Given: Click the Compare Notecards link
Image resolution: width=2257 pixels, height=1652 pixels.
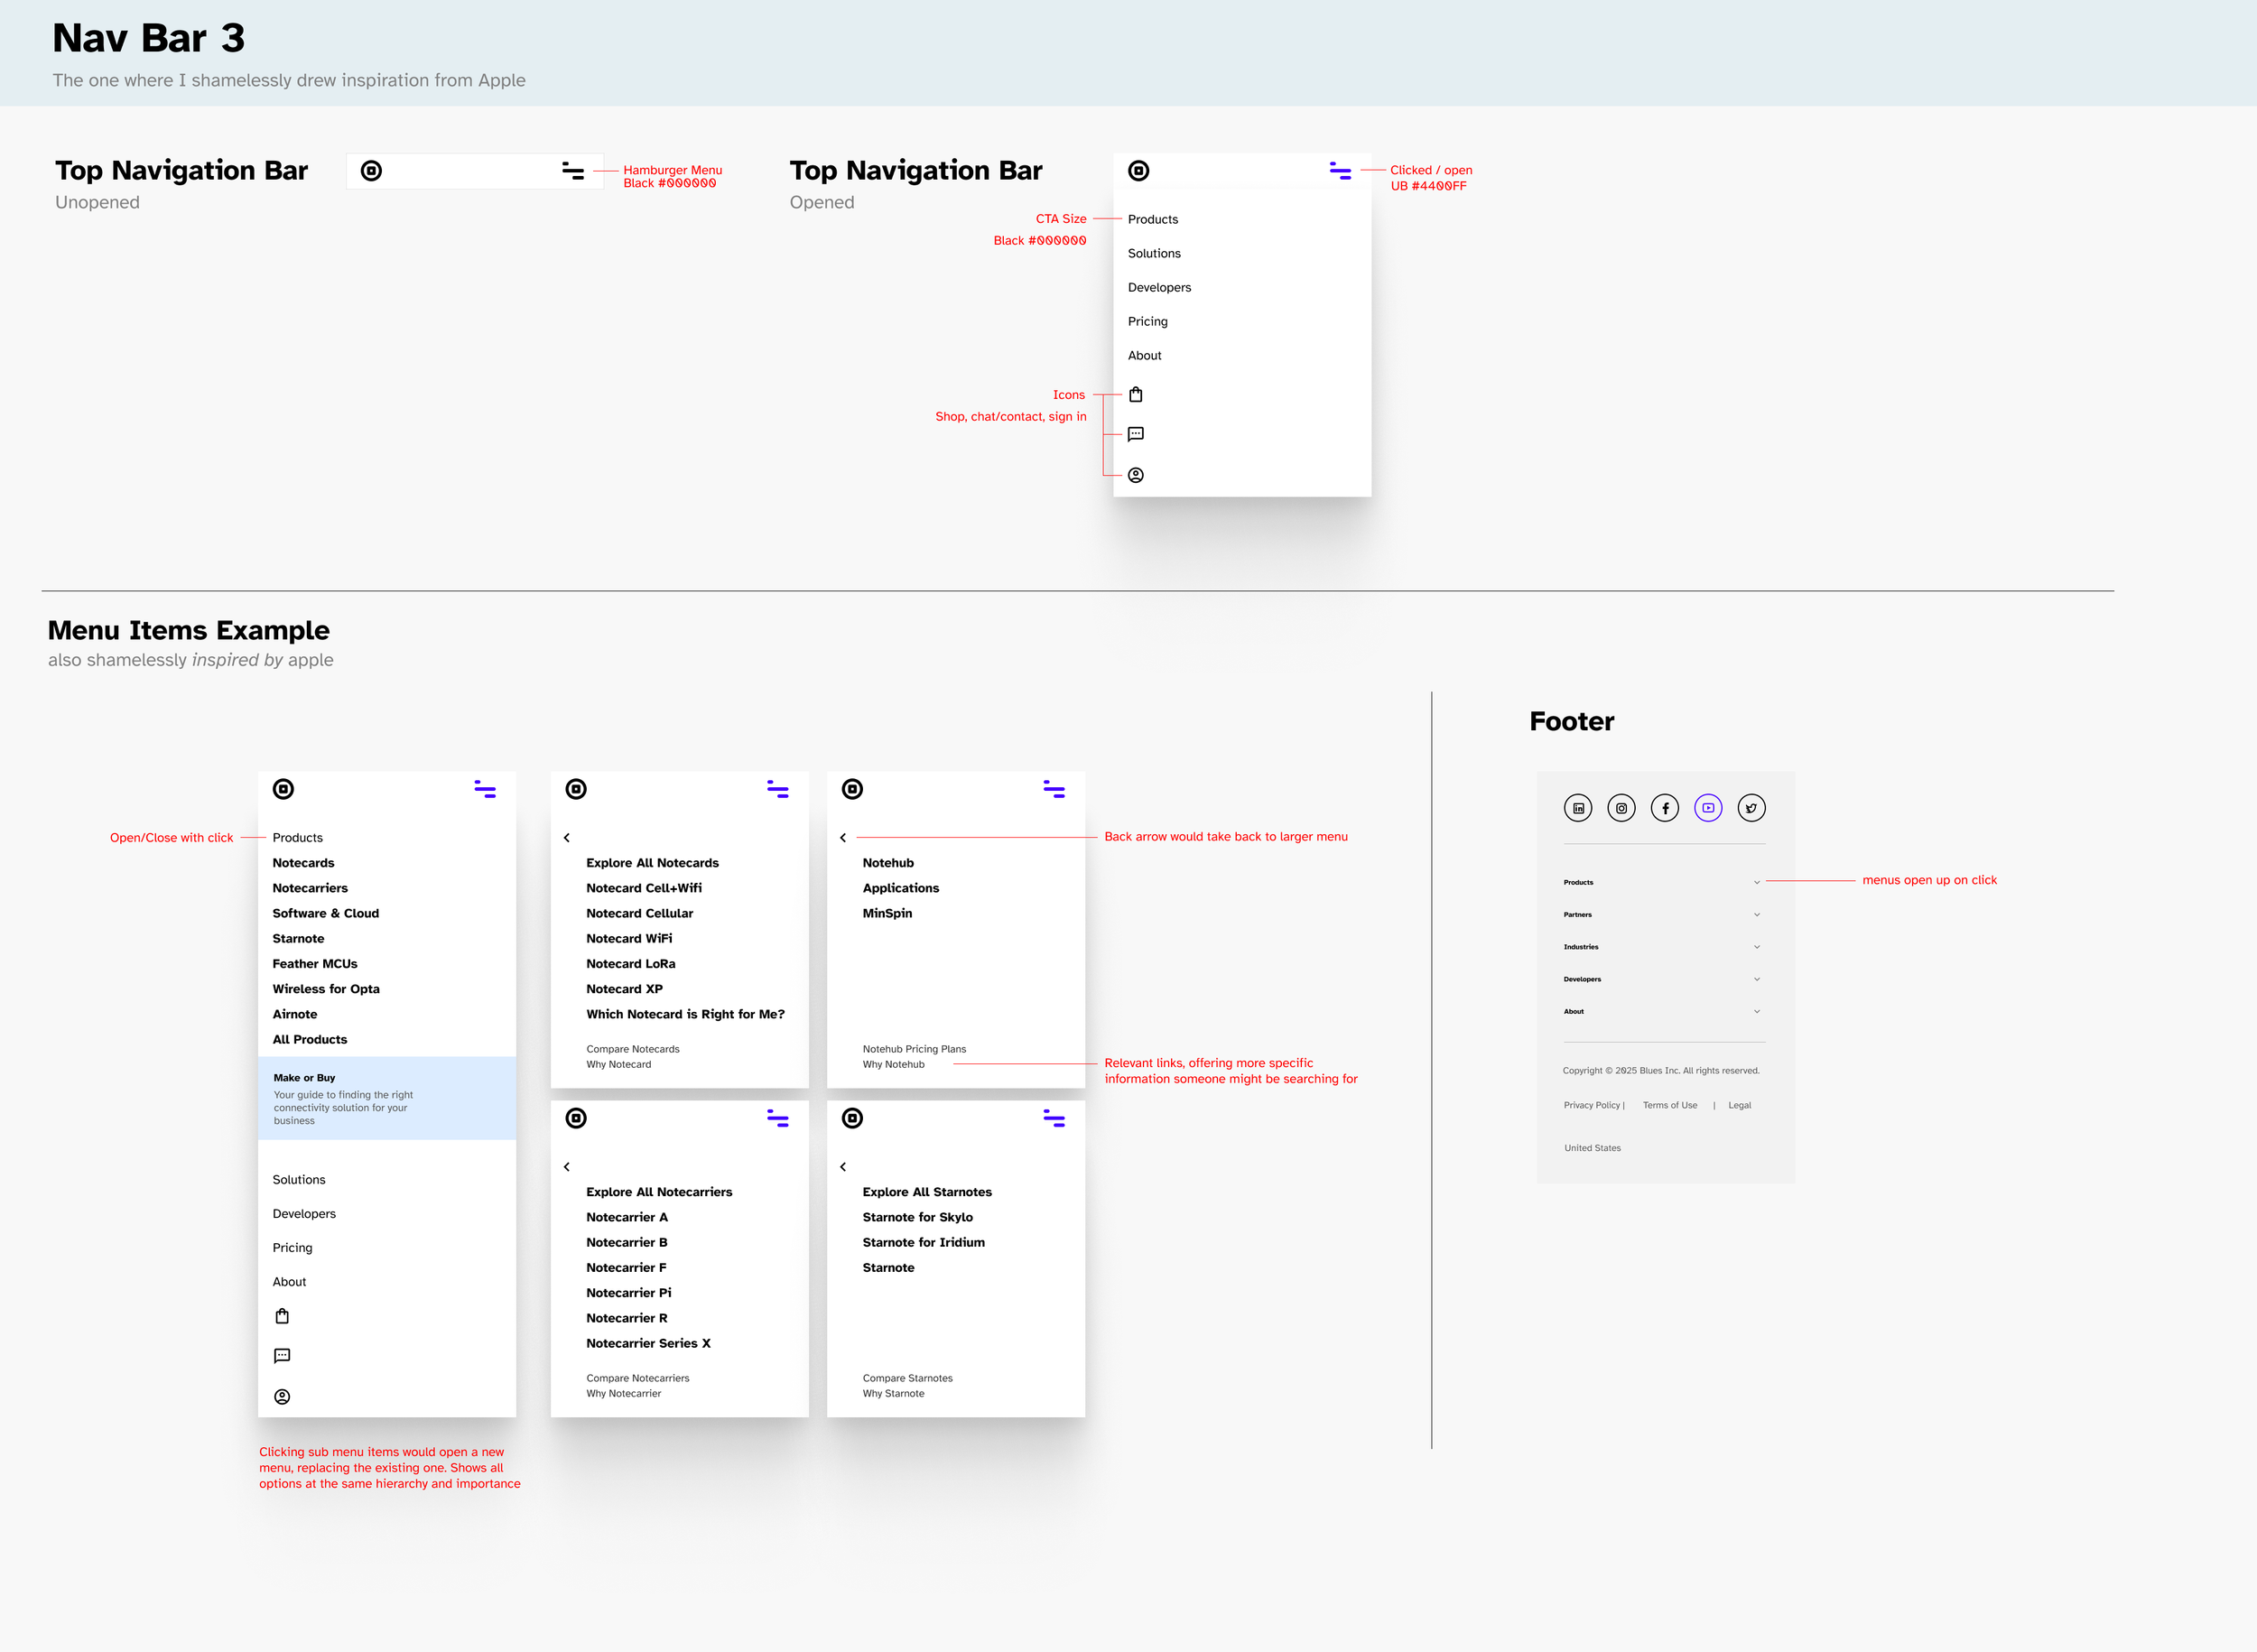Looking at the screenshot, I should pyautogui.click(x=632, y=1049).
